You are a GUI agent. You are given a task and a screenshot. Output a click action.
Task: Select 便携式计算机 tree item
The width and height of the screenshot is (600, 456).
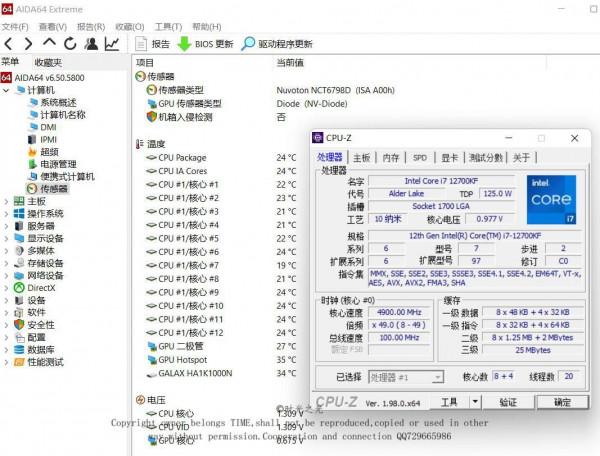click(67, 176)
